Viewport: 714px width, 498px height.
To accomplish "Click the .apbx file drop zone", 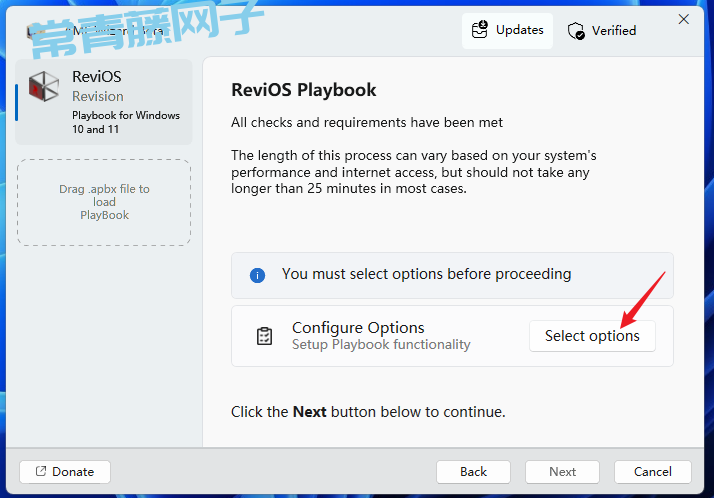I will coord(104,202).
